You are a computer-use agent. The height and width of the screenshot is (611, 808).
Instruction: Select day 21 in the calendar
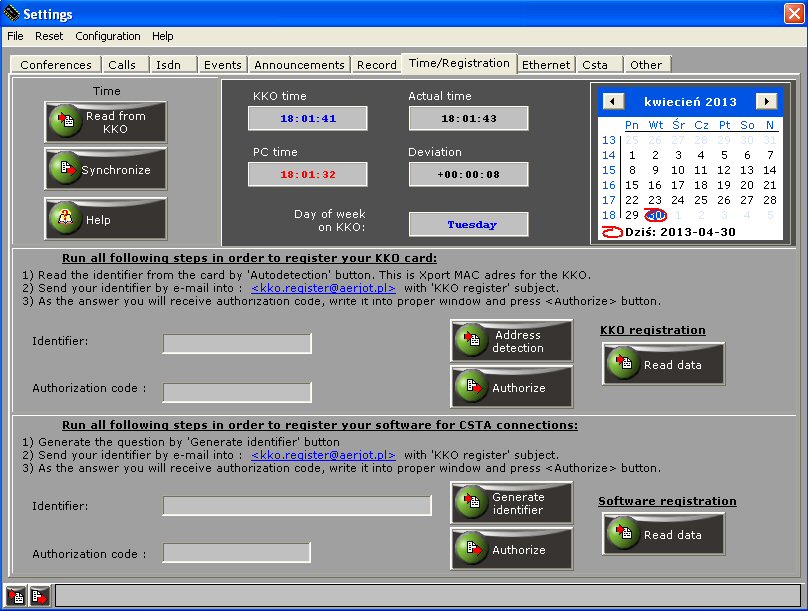pos(770,185)
